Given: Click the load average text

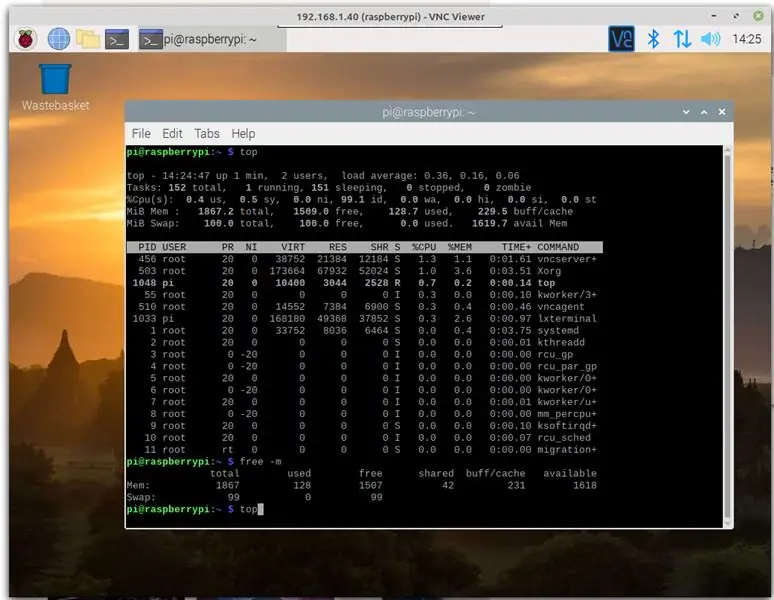Looking at the screenshot, I should click(x=430, y=176).
